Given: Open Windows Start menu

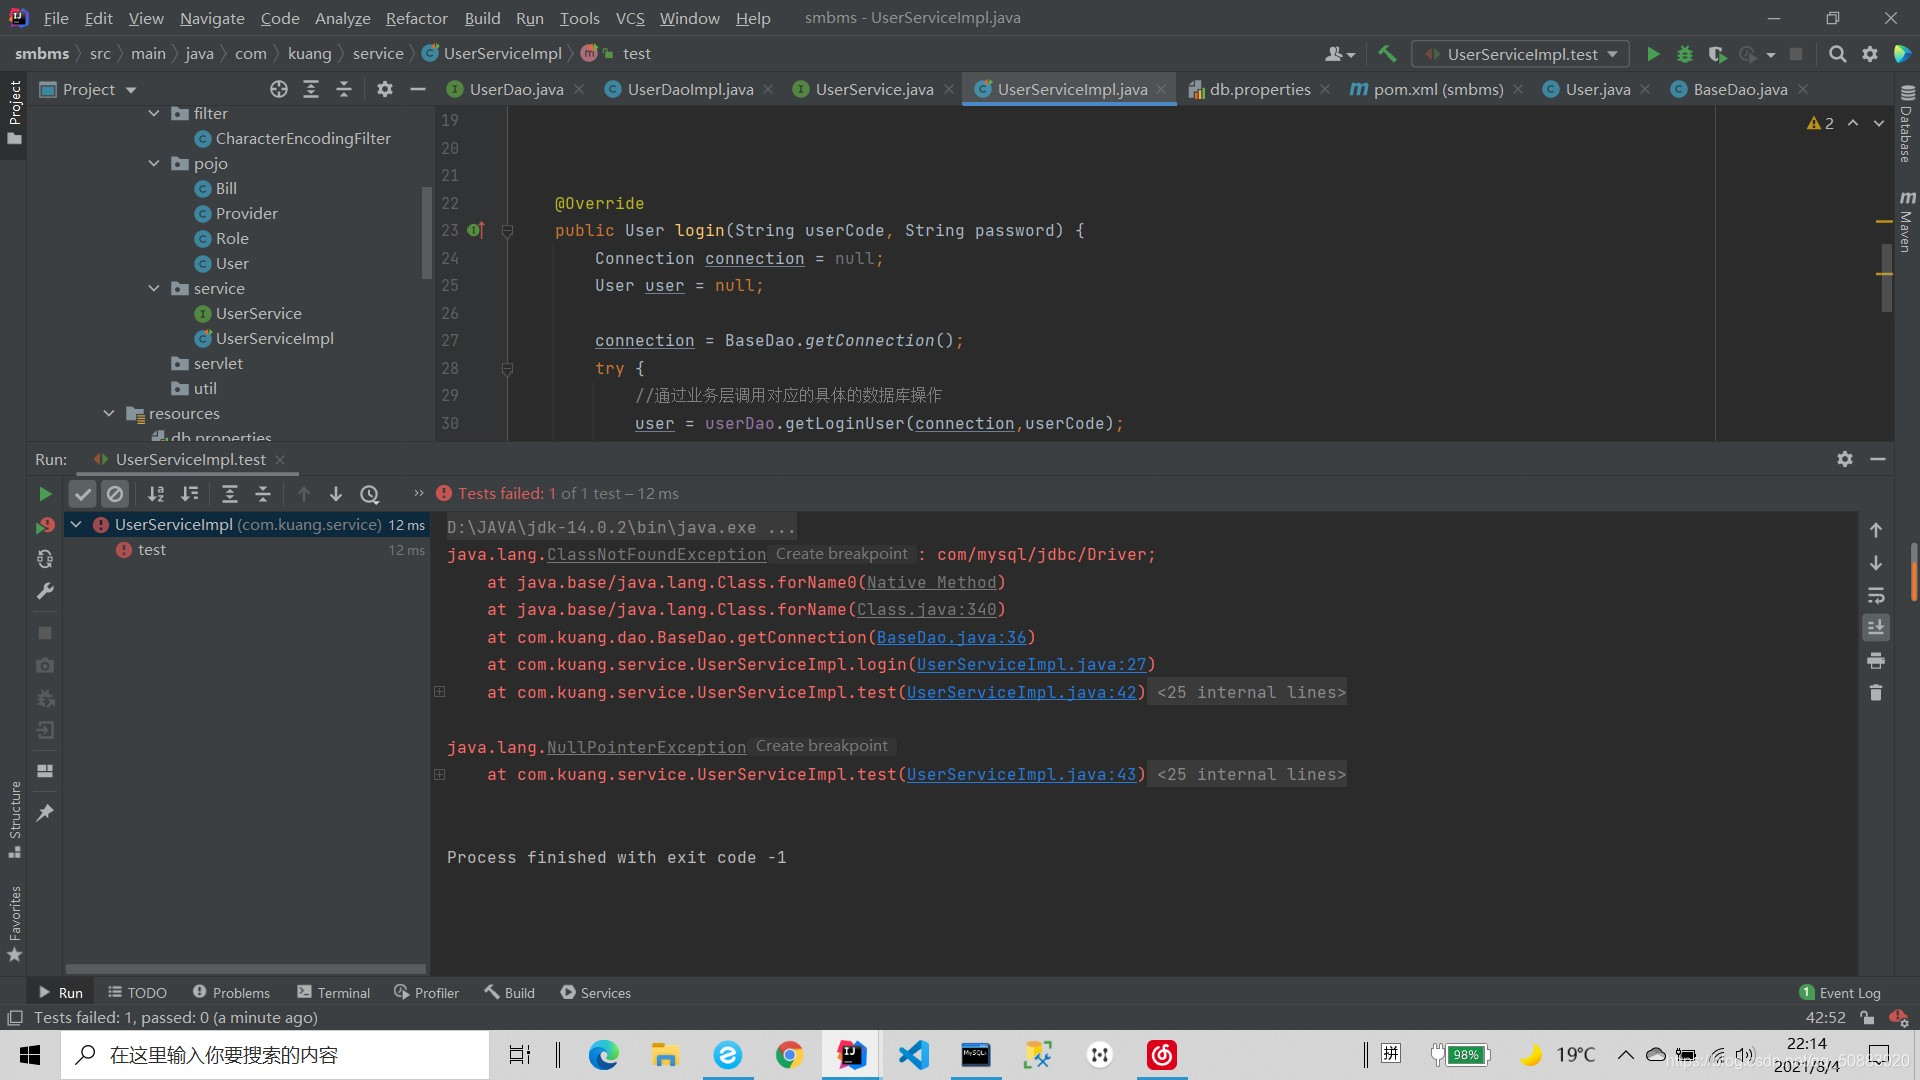Looking at the screenshot, I should pos(30,1055).
